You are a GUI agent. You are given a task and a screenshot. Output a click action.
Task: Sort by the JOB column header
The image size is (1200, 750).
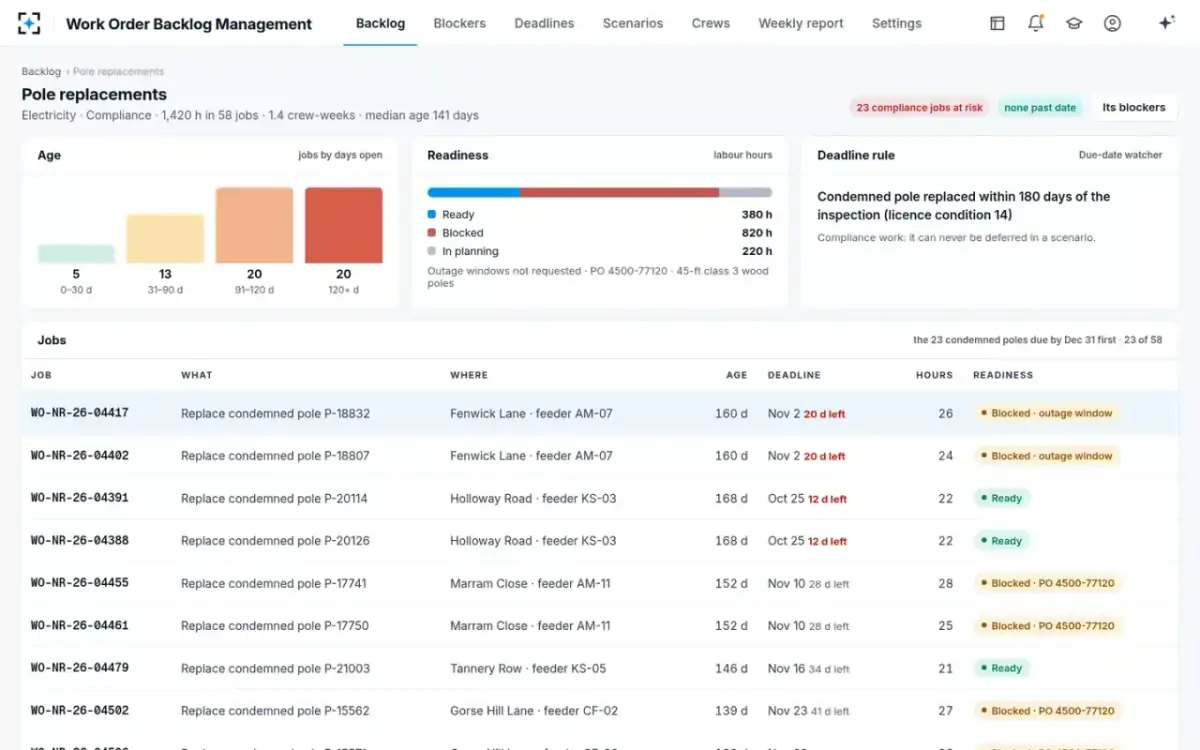[41, 375]
